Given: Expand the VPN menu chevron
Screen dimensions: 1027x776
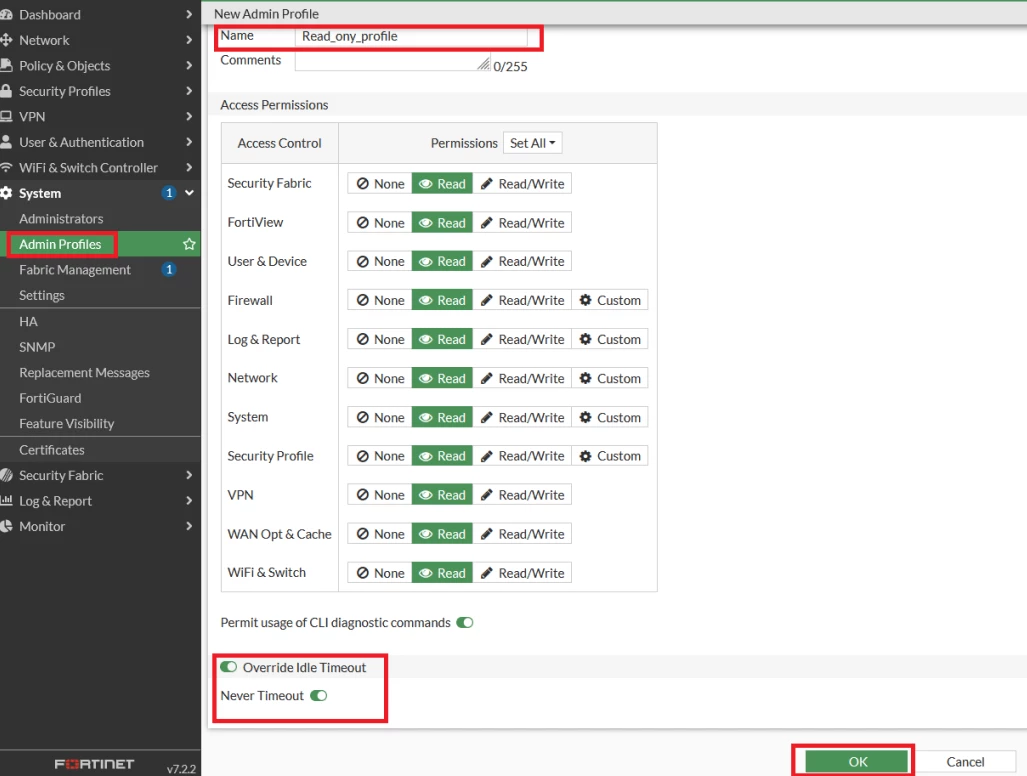Looking at the screenshot, I should (x=189, y=117).
